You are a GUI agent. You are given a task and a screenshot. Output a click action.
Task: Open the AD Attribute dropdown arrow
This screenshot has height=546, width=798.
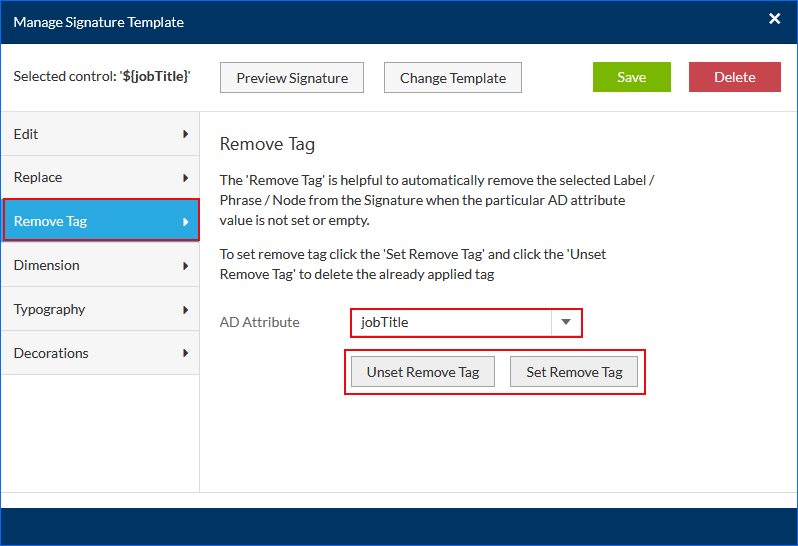click(566, 322)
